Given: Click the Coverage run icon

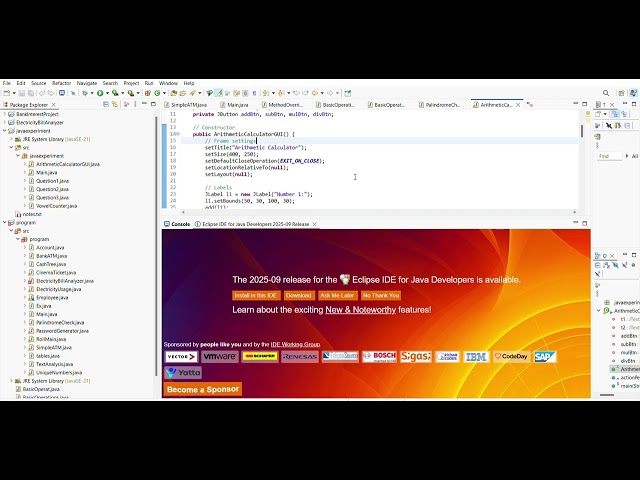Looking at the screenshot, I should [x=115, y=93].
